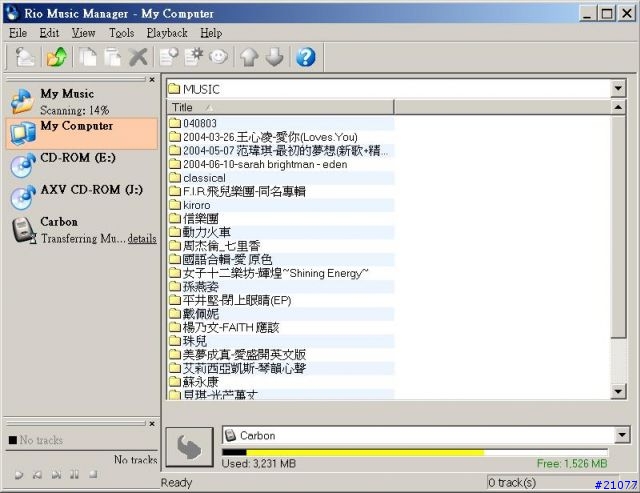
Task: Open Help with blue question icon
Action: tap(306, 57)
